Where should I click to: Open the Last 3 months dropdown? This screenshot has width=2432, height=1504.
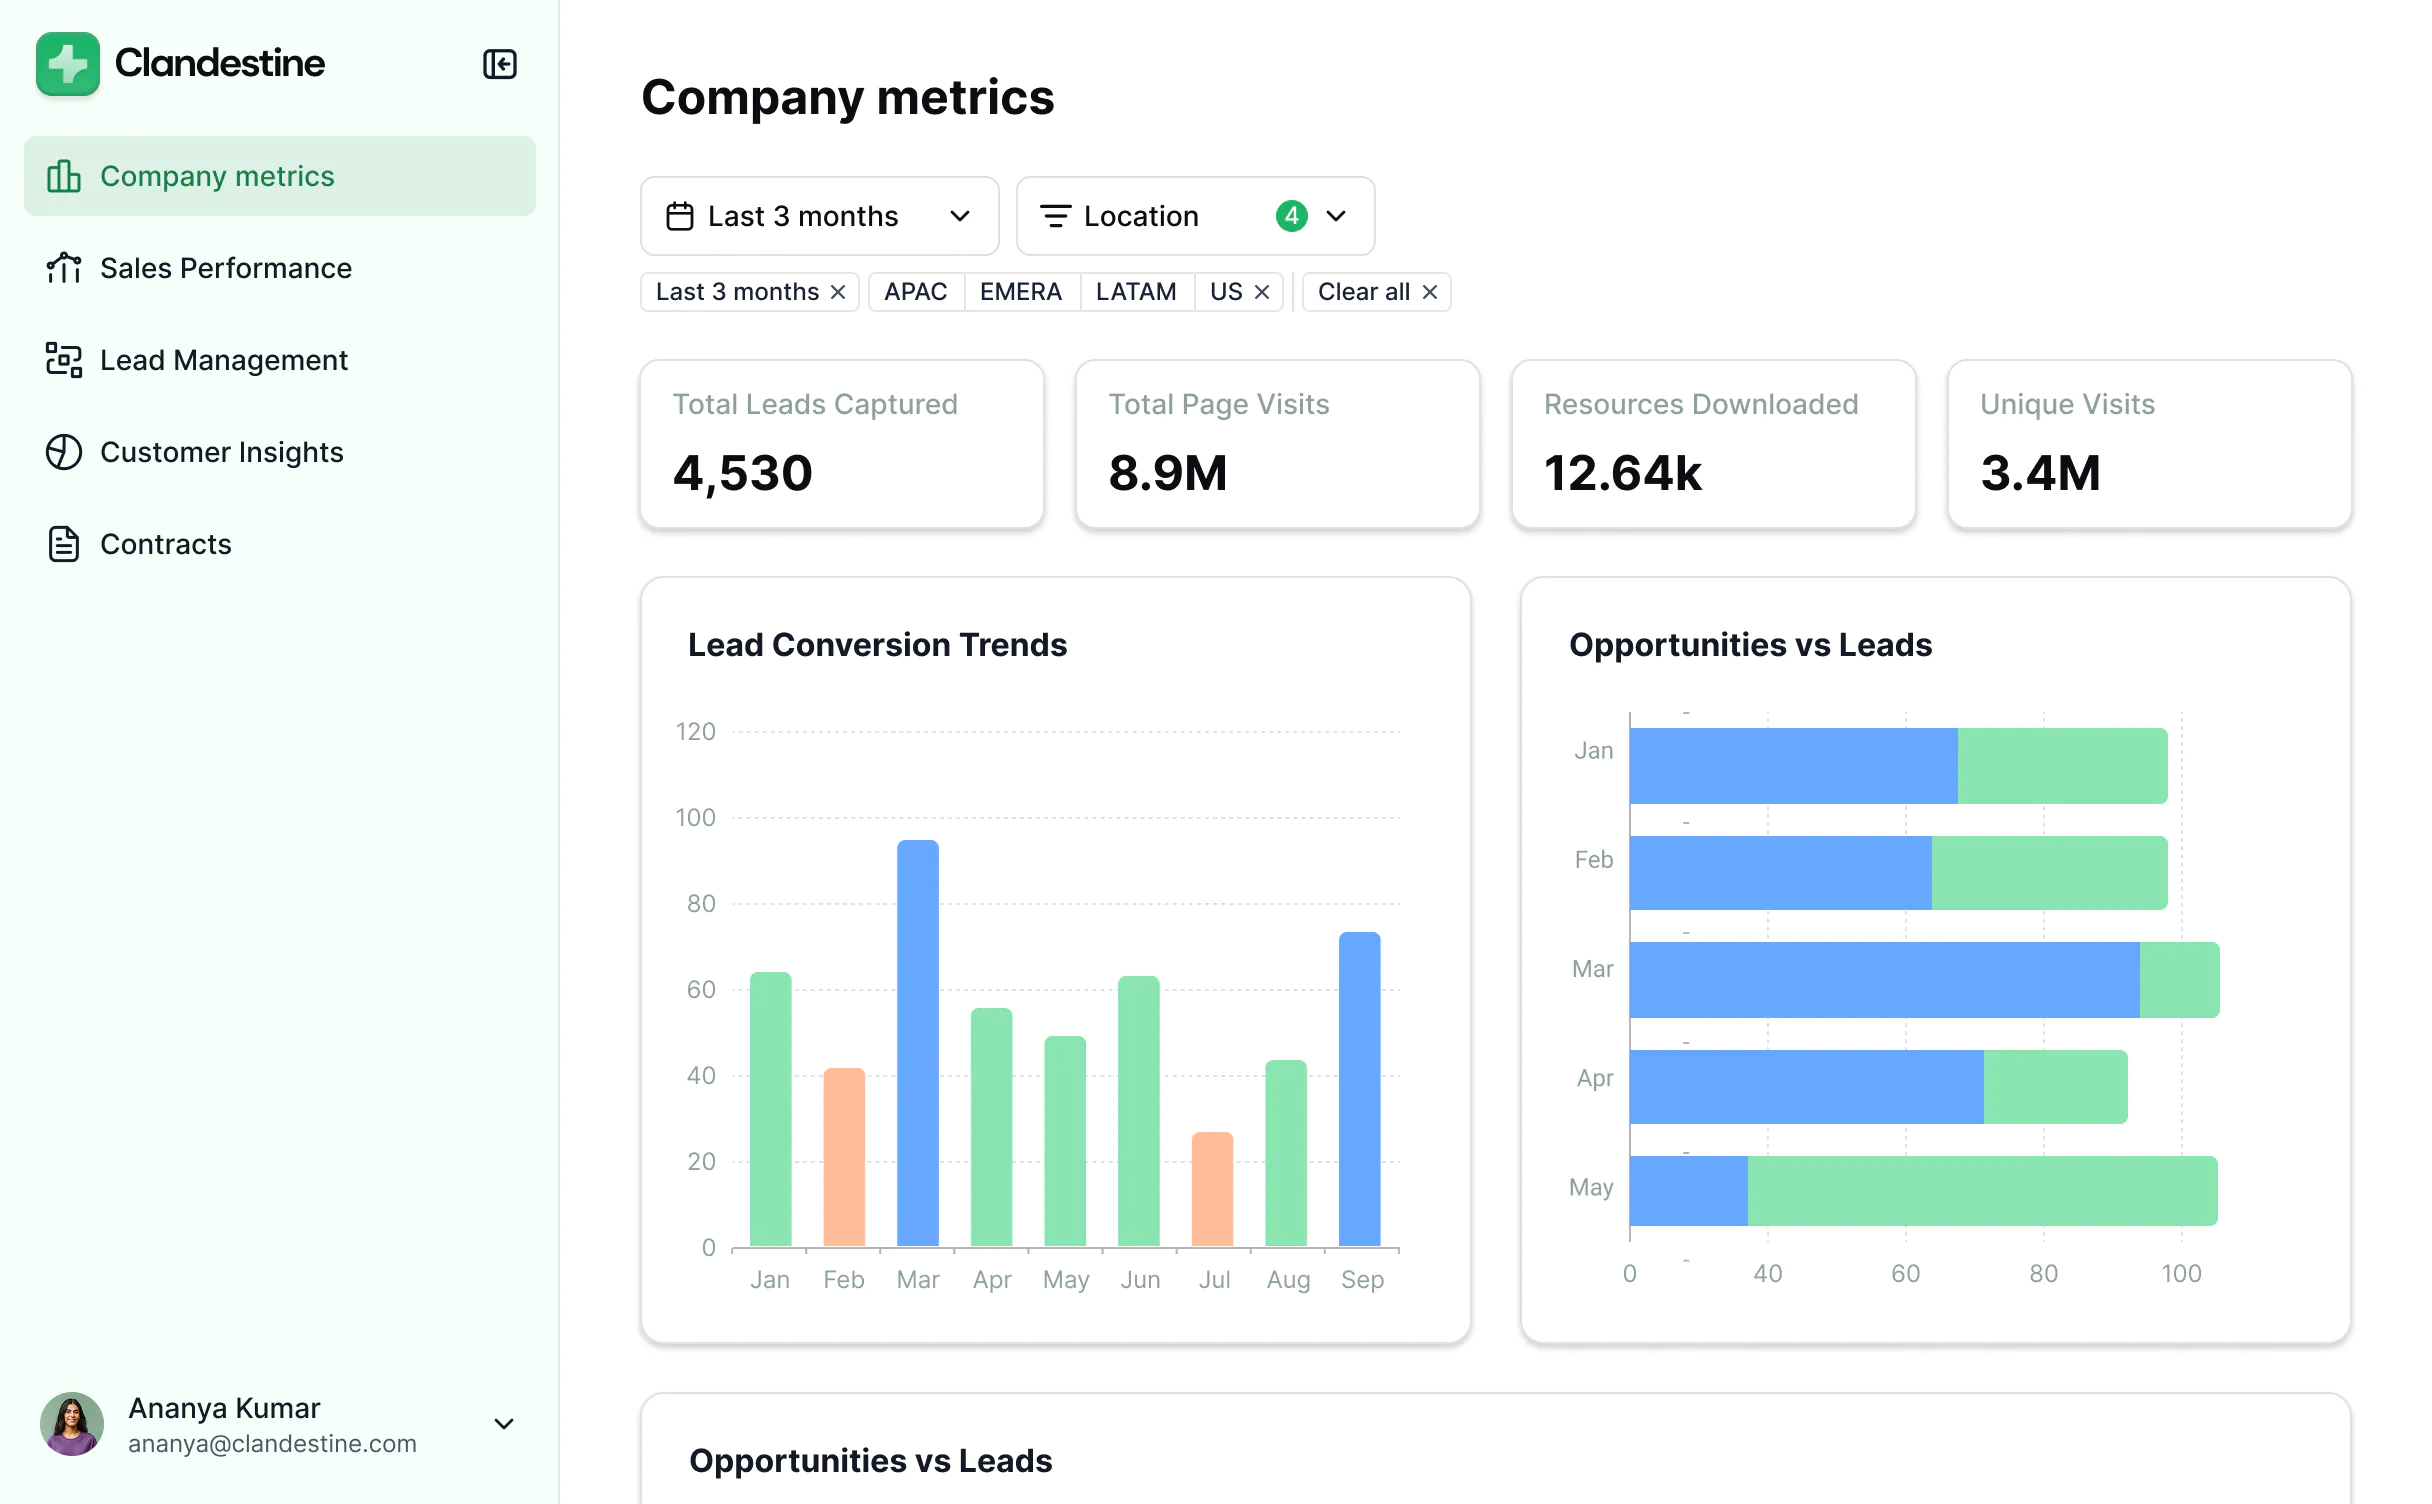coord(819,216)
